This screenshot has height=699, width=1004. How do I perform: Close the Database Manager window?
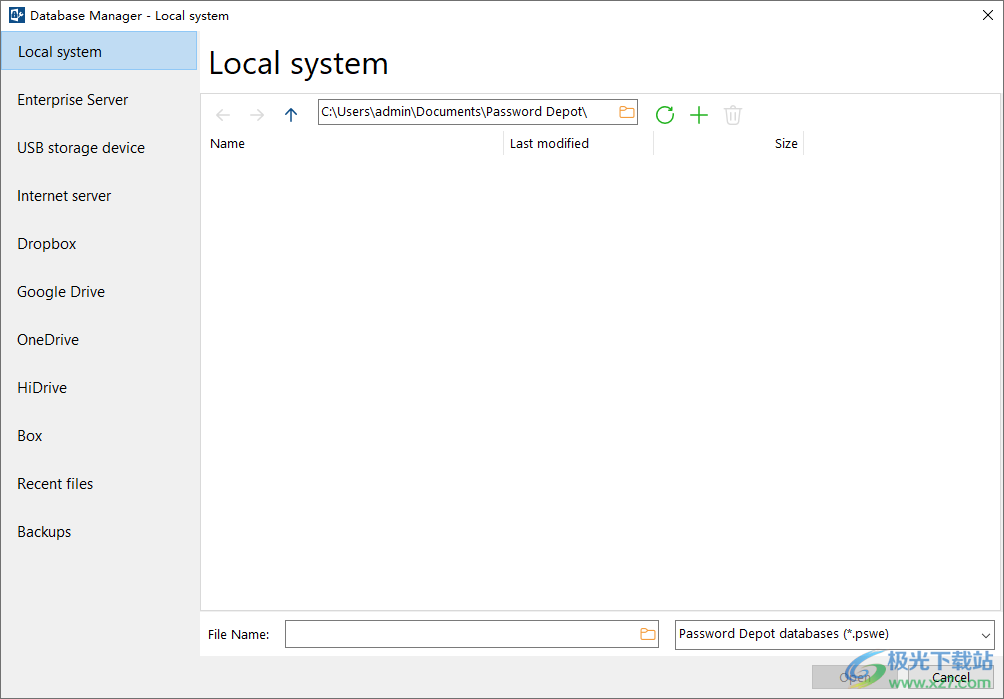pos(988,15)
